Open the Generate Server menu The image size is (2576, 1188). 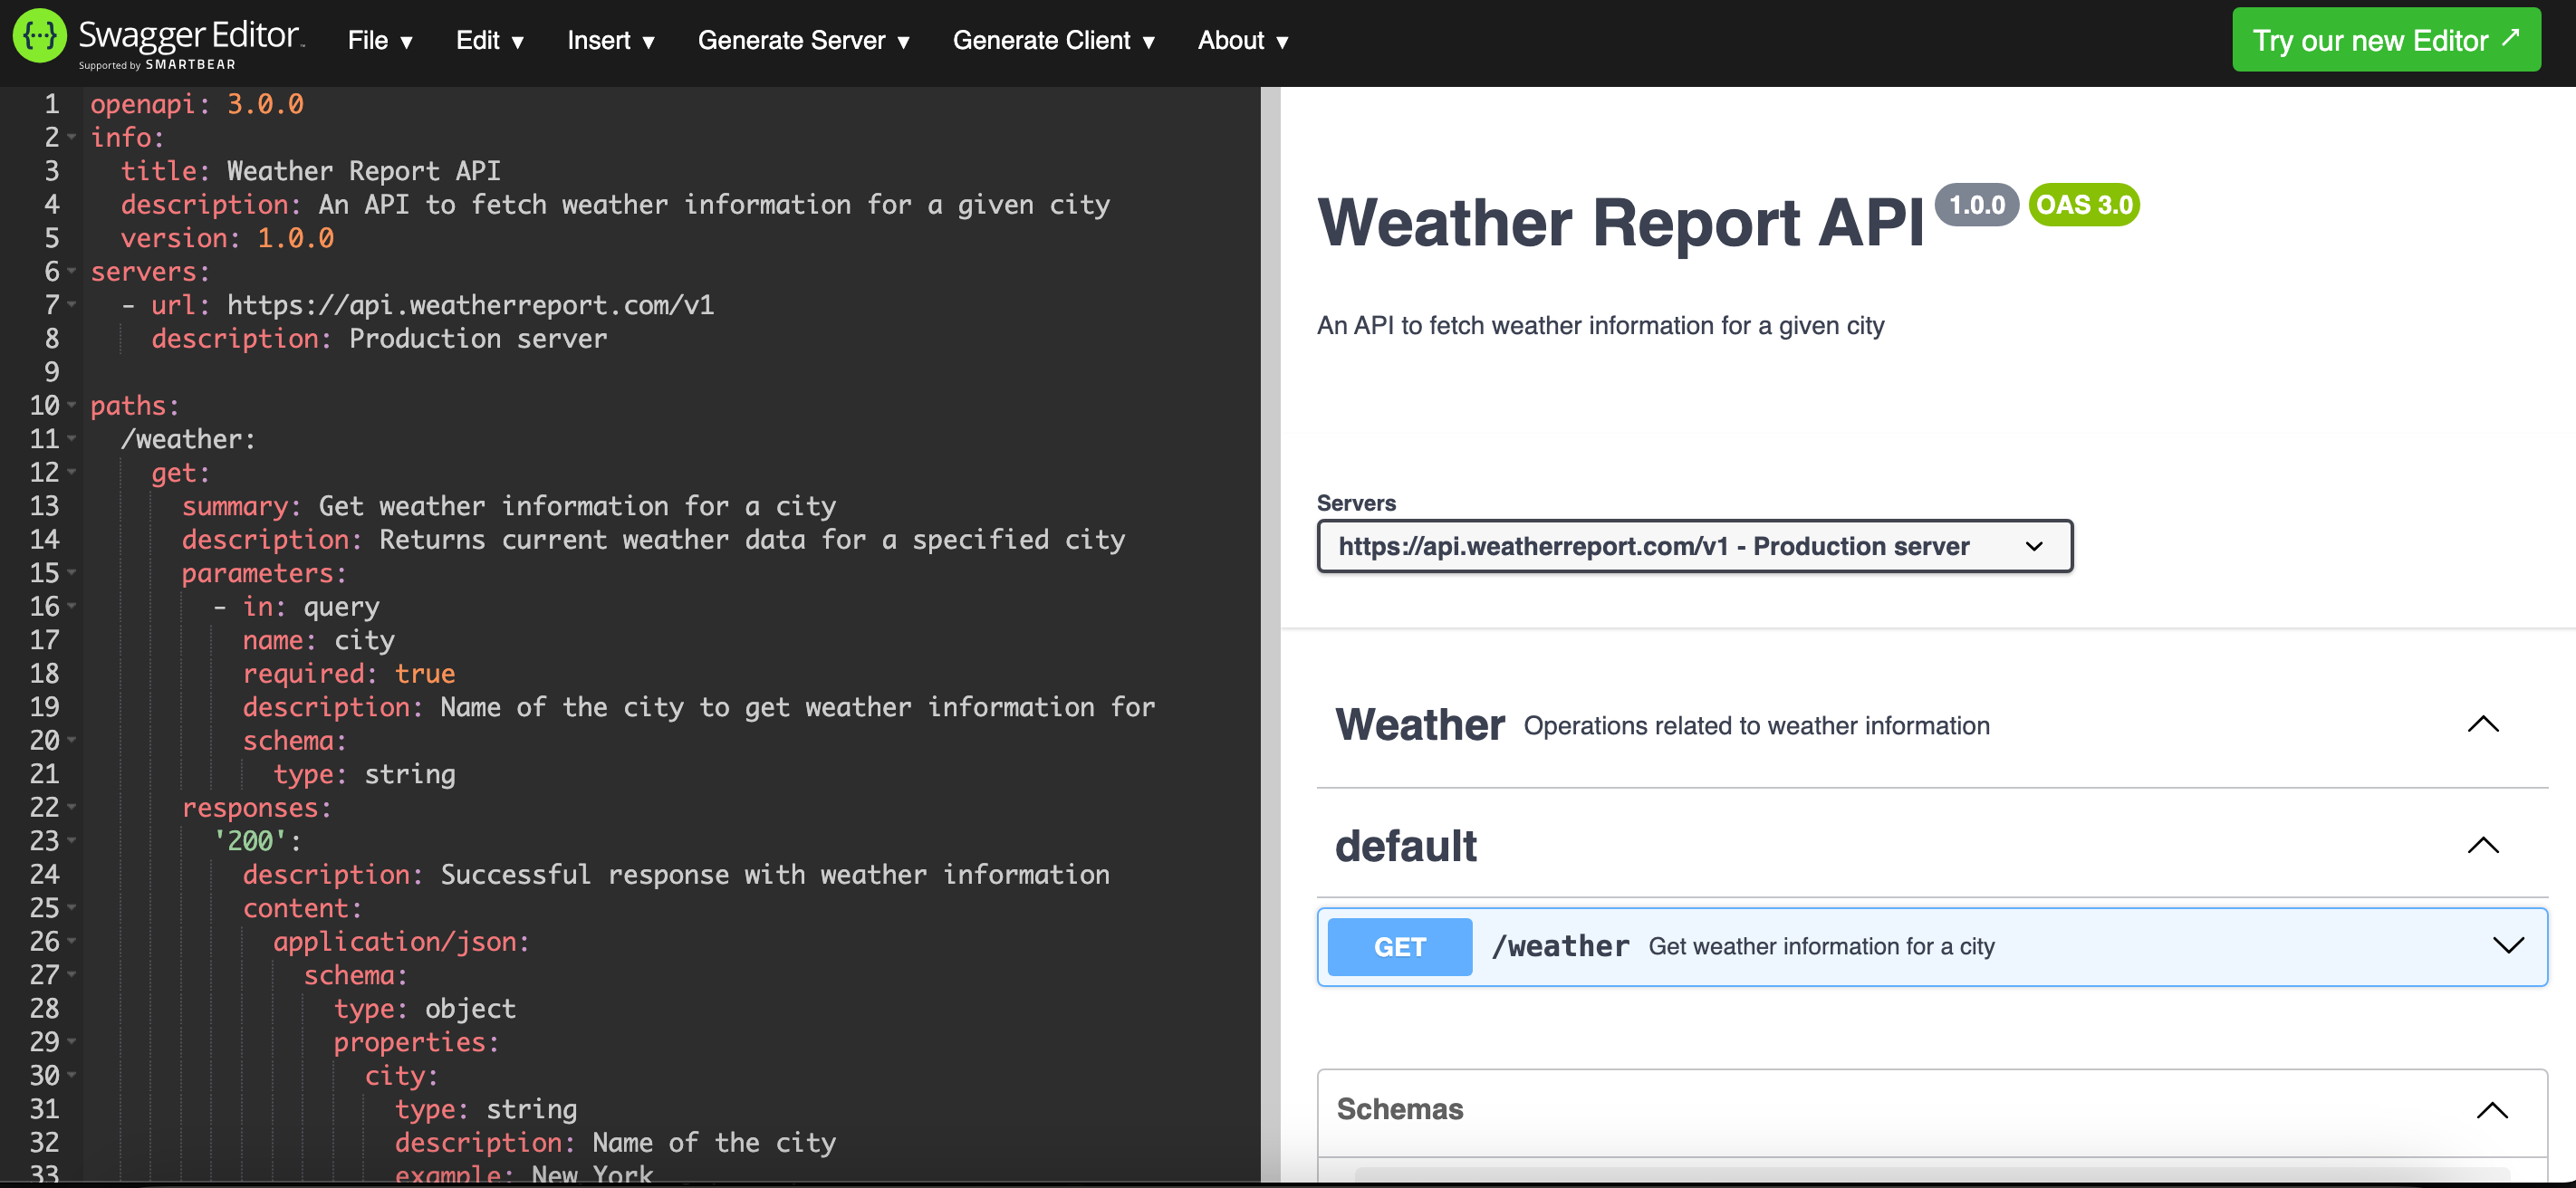[x=804, y=40]
